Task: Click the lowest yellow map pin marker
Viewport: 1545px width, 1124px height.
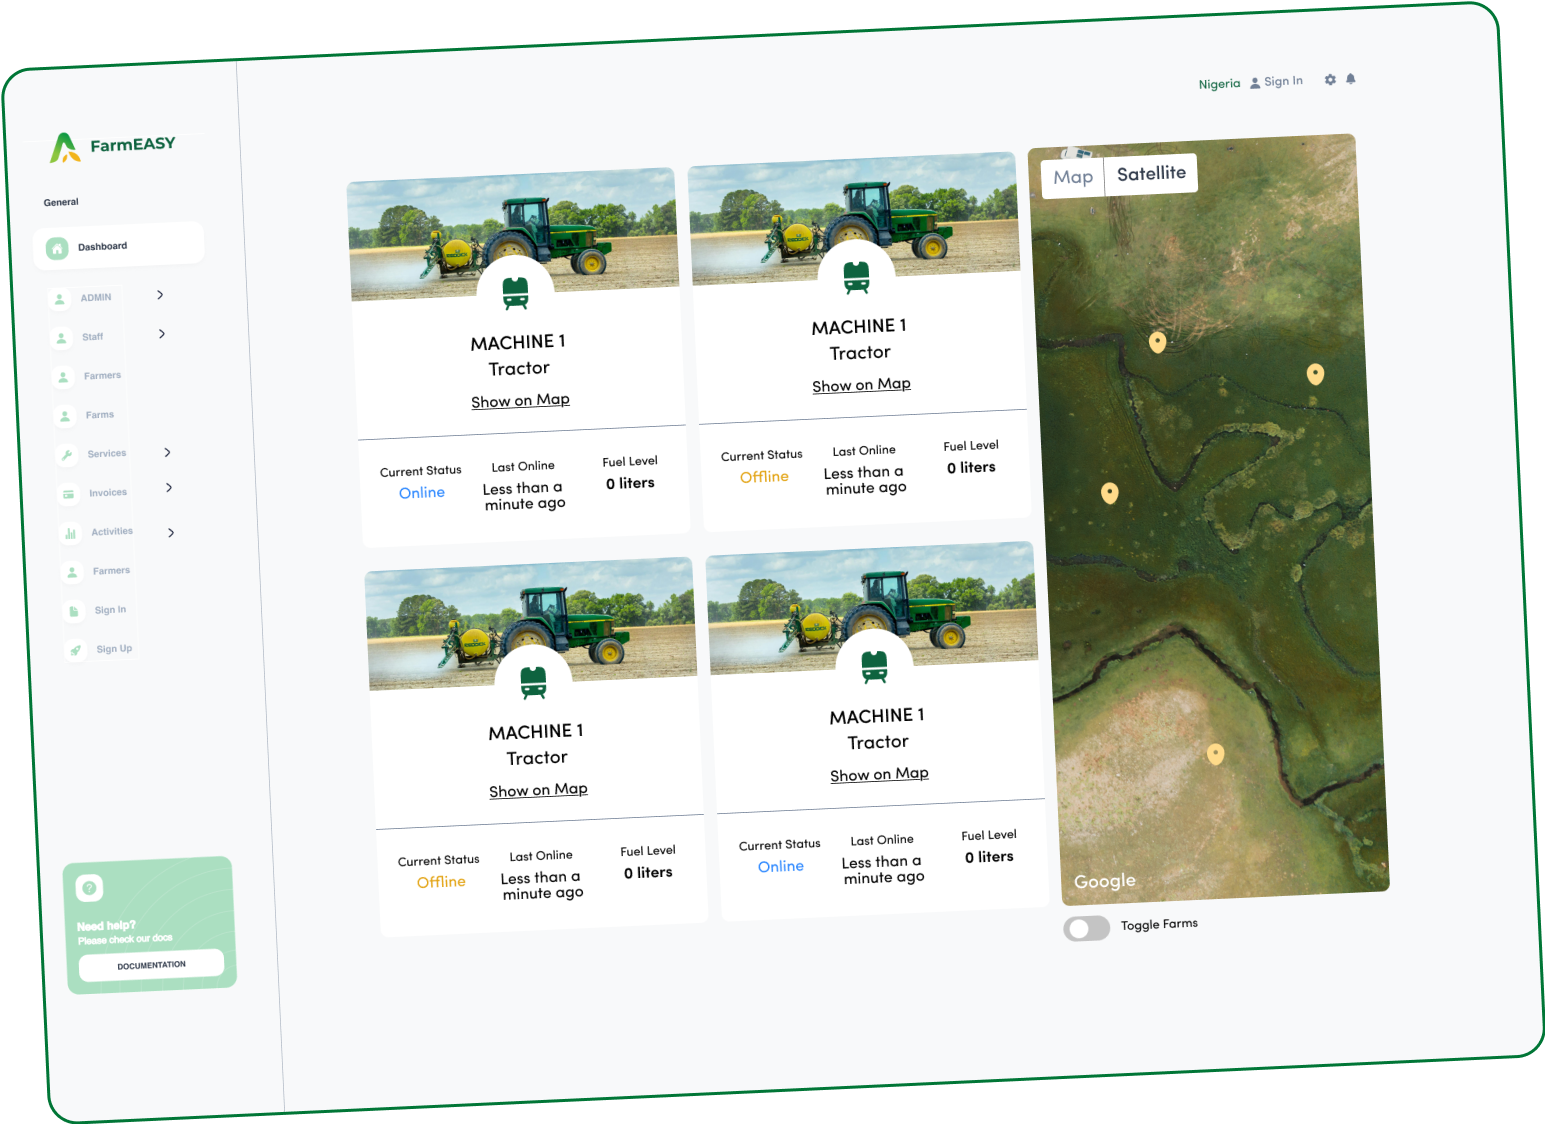Action: (x=1215, y=754)
